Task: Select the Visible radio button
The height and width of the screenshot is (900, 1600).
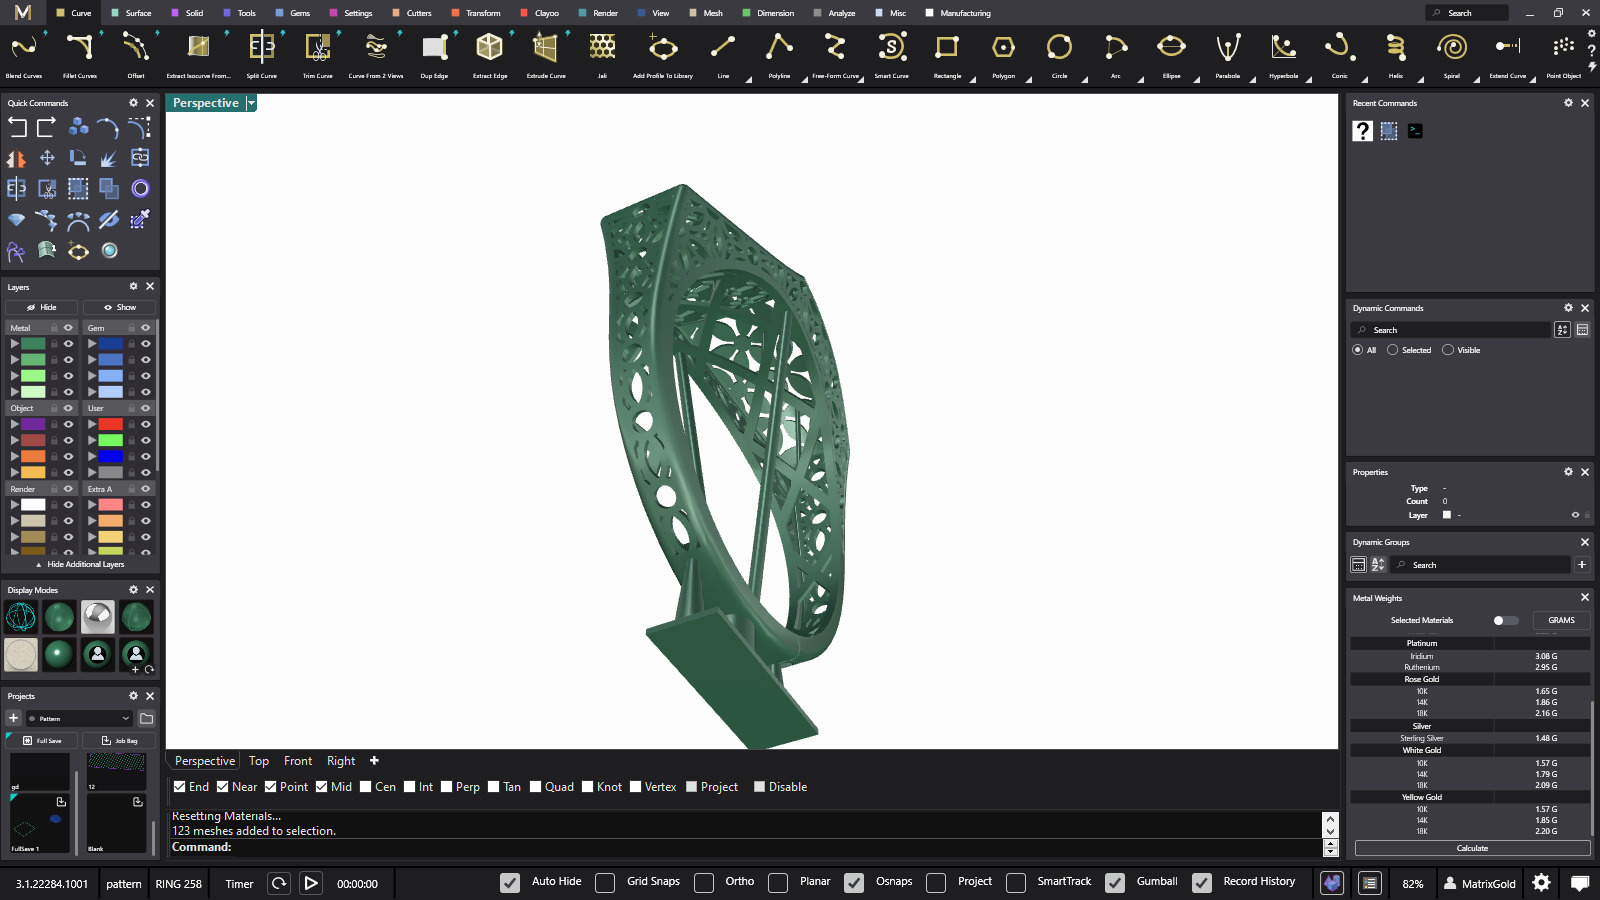Action: coord(1448,350)
